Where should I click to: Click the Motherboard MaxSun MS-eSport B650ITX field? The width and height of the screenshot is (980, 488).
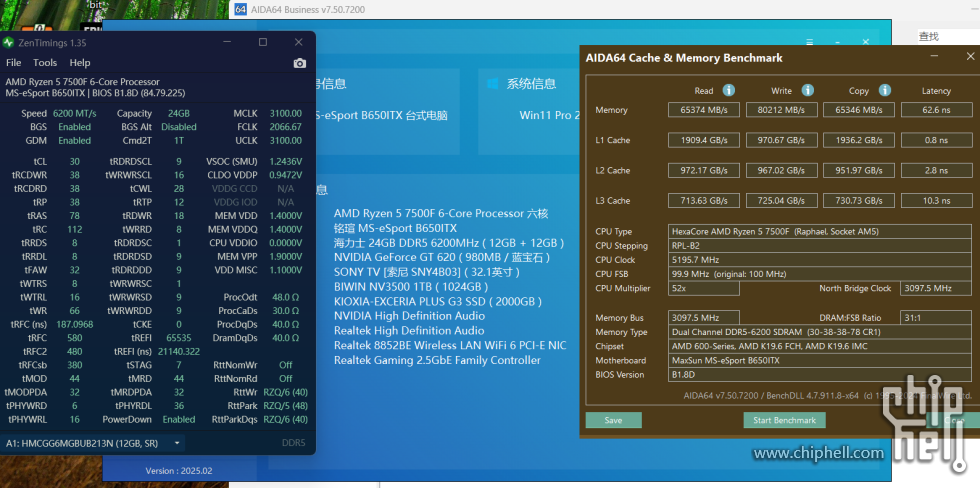(820, 361)
